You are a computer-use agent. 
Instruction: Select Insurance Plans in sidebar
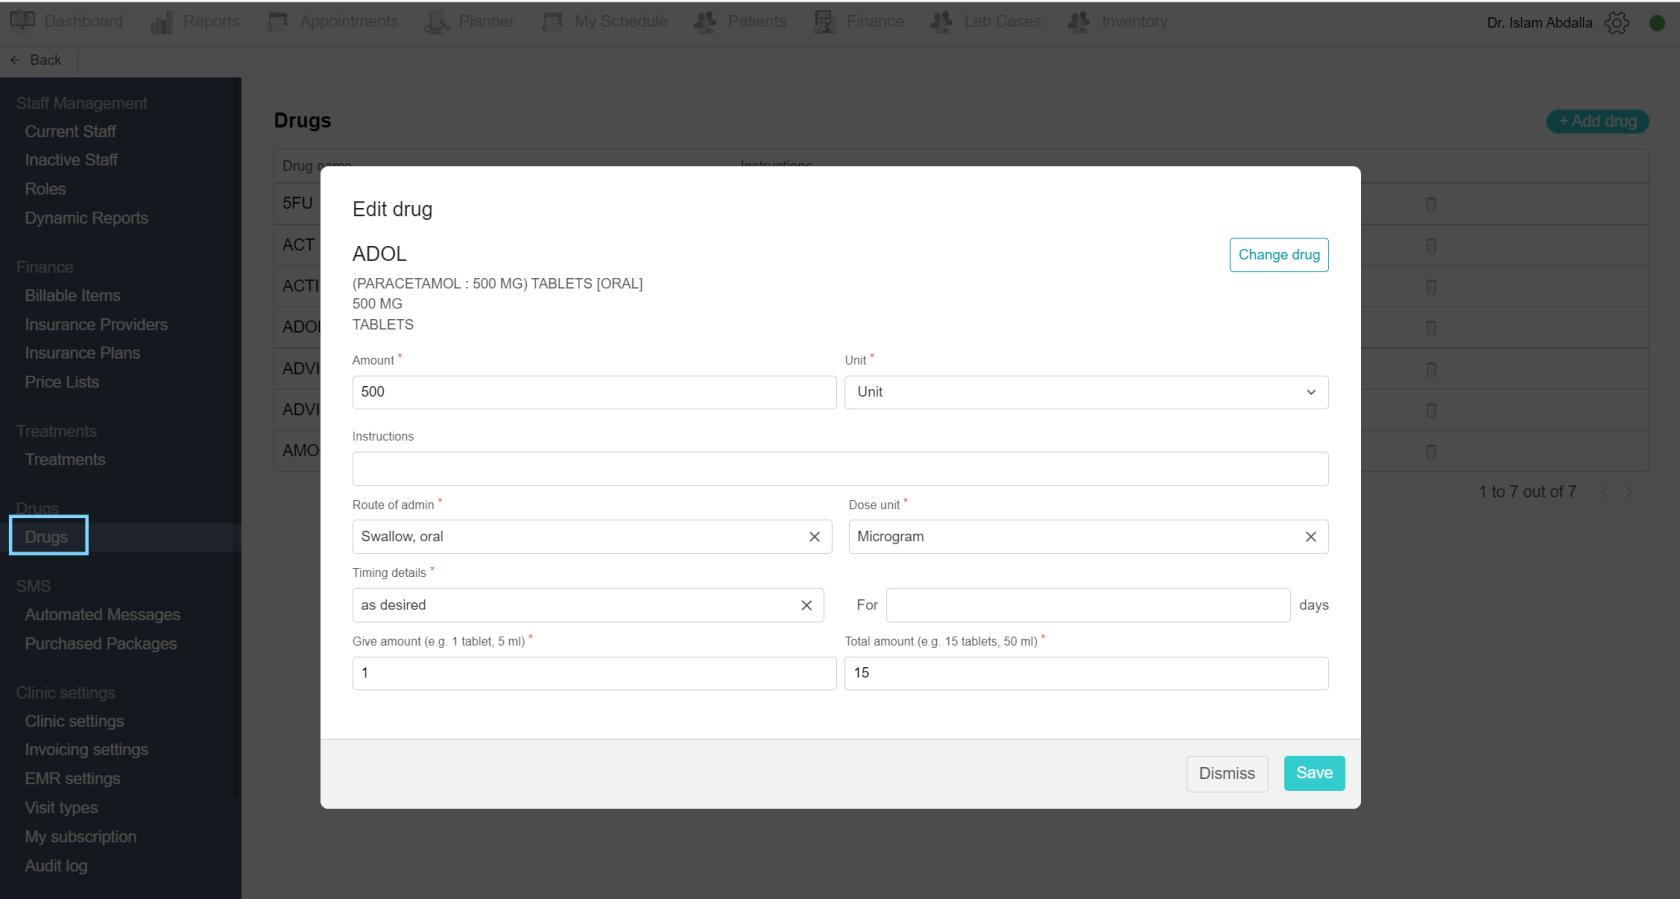pyautogui.click(x=82, y=353)
